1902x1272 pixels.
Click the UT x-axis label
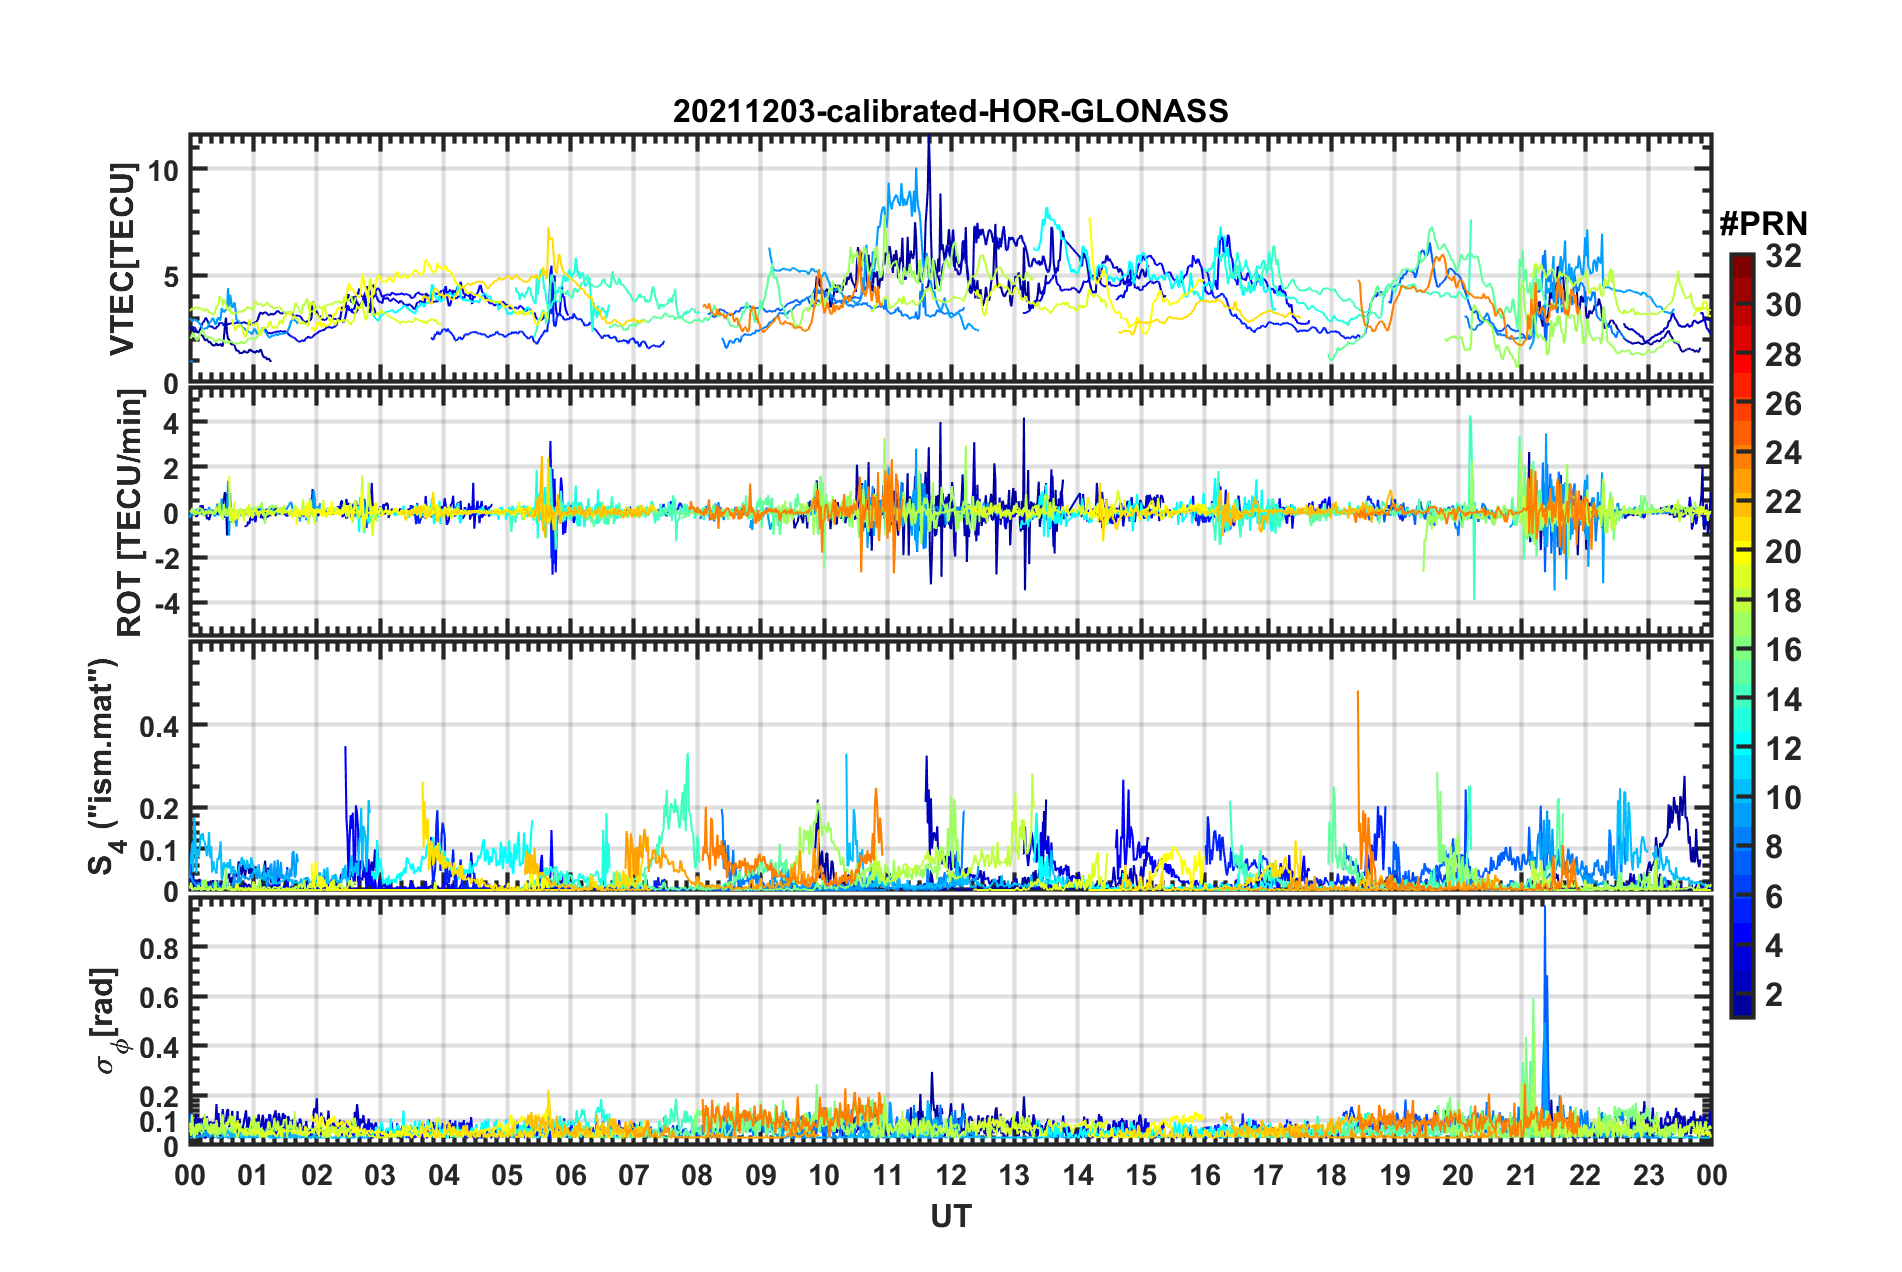click(x=951, y=1216)
